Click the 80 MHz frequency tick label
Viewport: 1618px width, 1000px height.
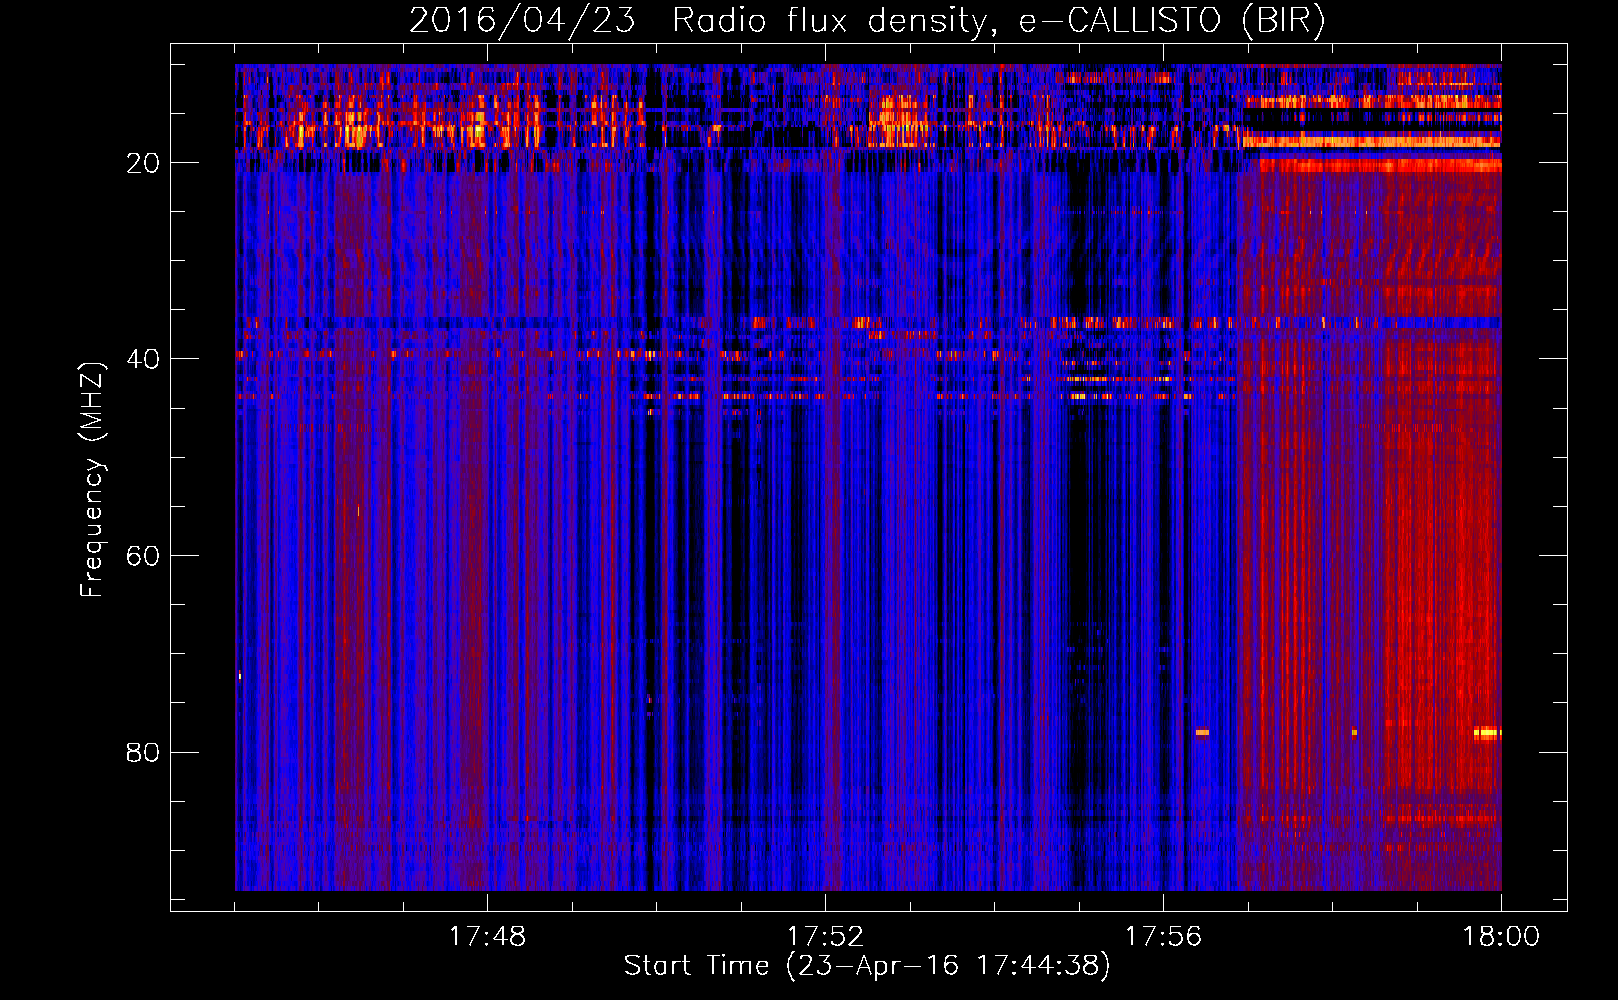point(143,752)
